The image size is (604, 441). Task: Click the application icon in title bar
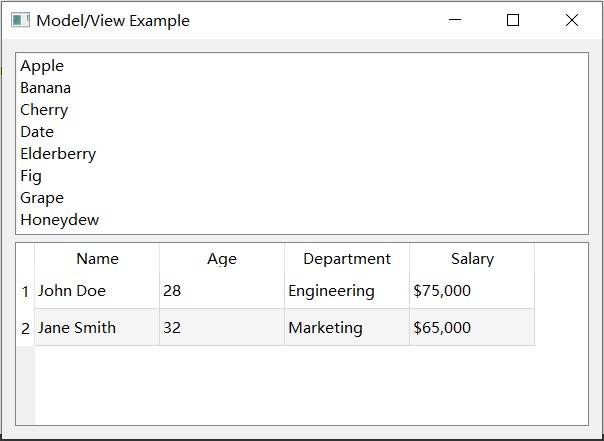(x=21, y=20)
